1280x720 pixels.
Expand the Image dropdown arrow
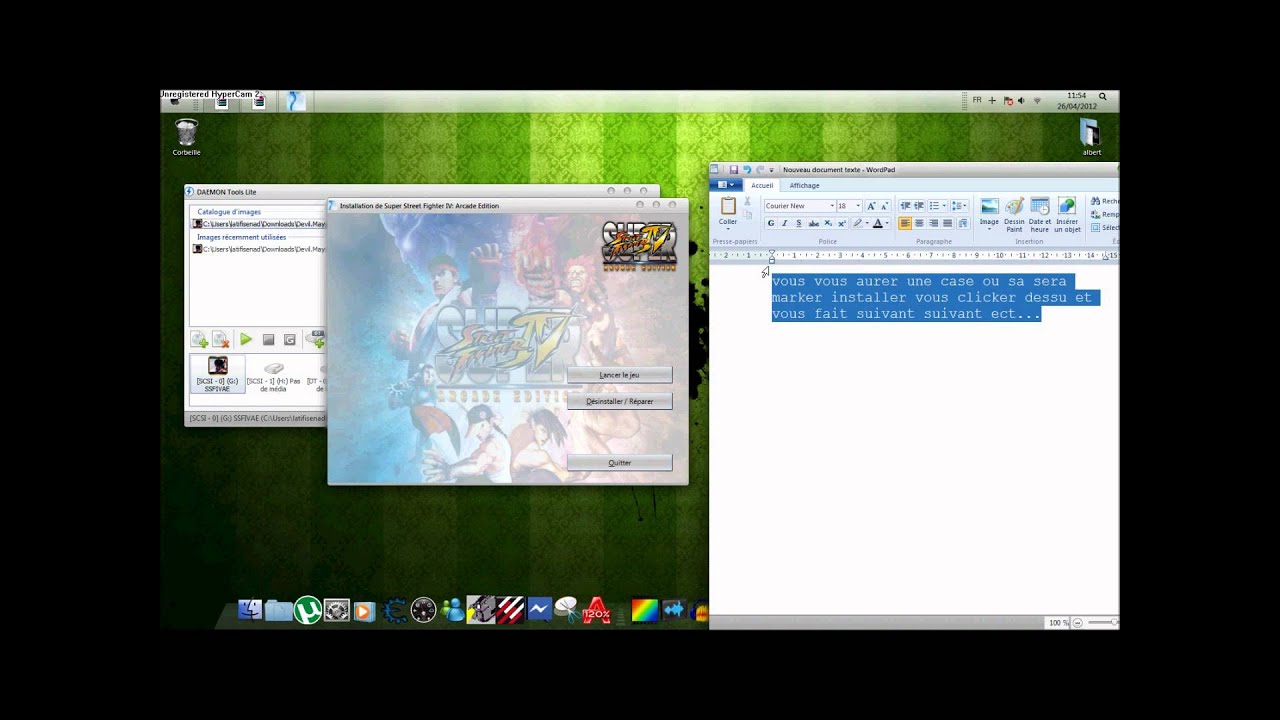pyautogui.click(x=989, y=229)
